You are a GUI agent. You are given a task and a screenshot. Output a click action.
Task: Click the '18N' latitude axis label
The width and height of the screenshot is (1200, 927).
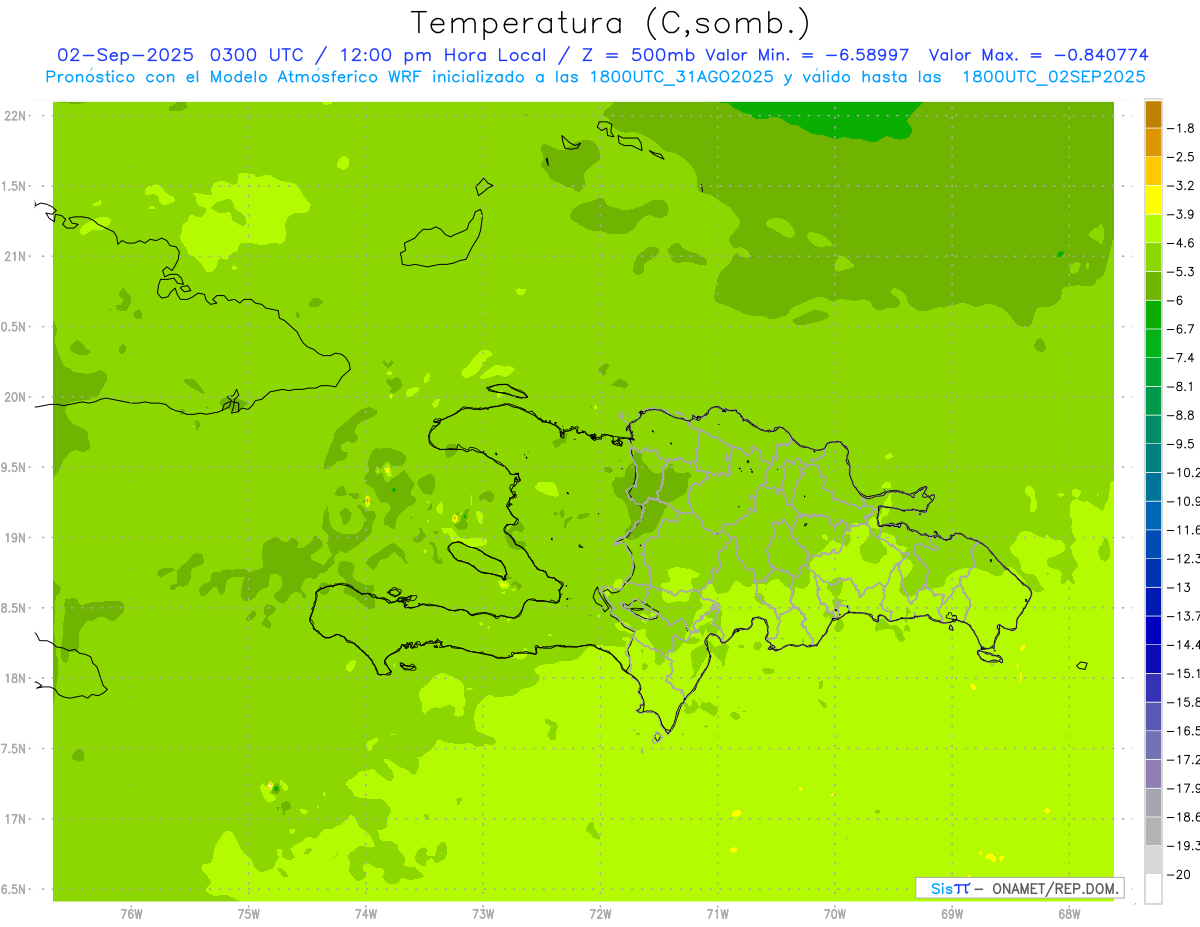[x=16, y=679]
